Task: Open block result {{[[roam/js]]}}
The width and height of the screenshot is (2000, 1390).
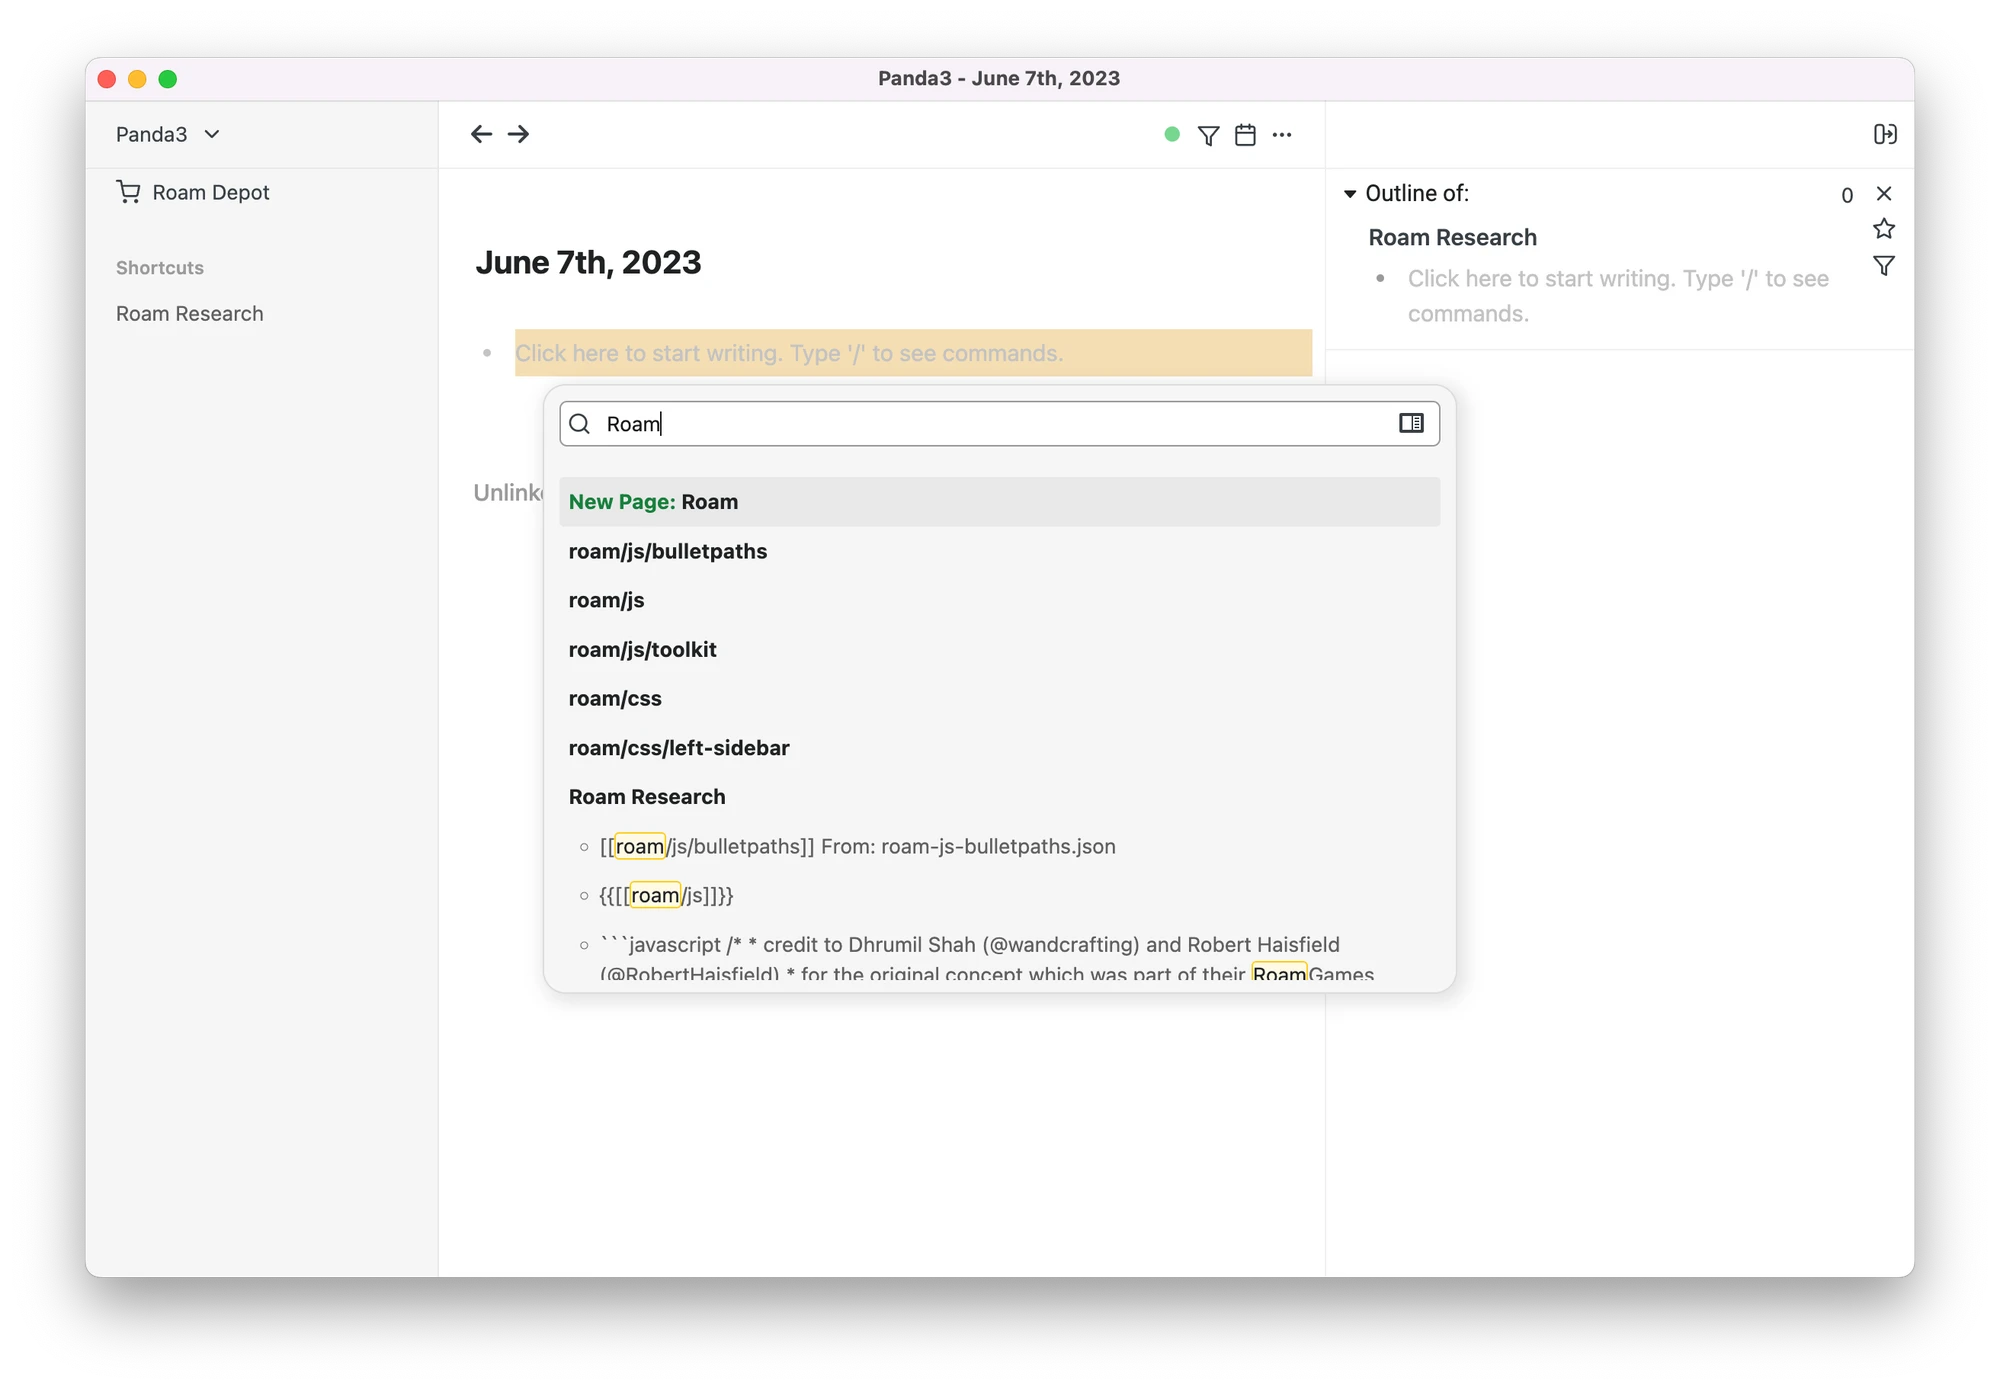Action: coord(999,895)
